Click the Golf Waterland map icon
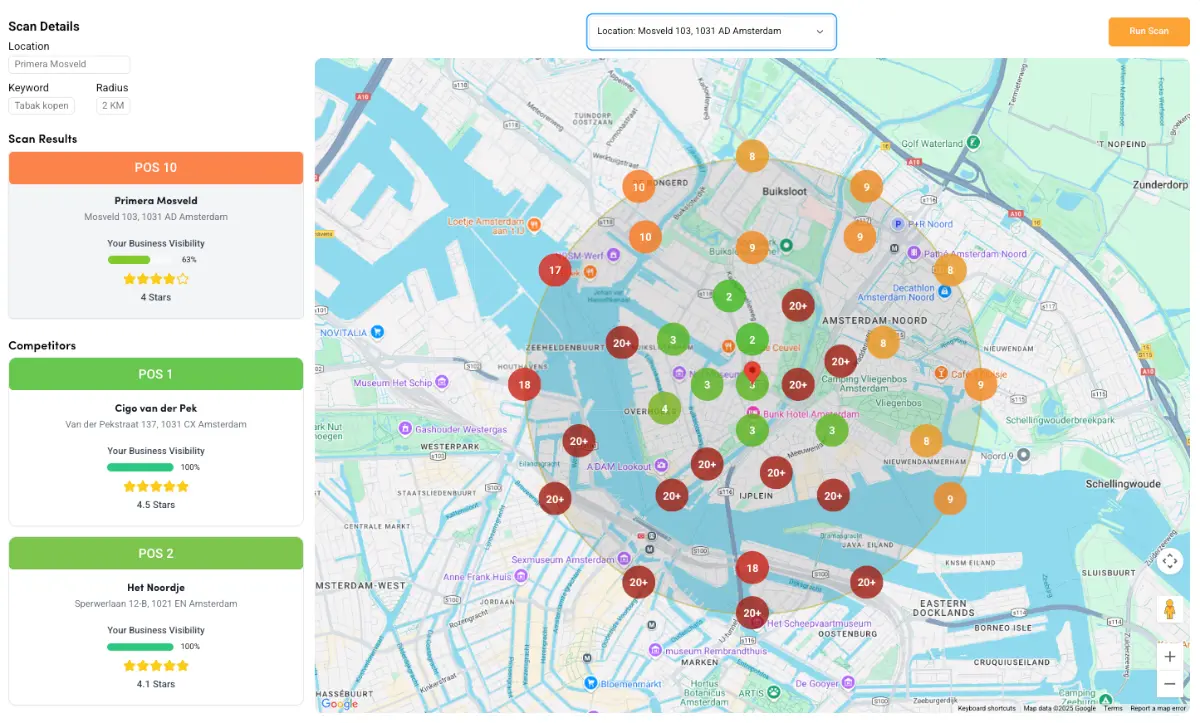Image resolution: width=1200 pixels, height=723 pixels. (973, 143)
